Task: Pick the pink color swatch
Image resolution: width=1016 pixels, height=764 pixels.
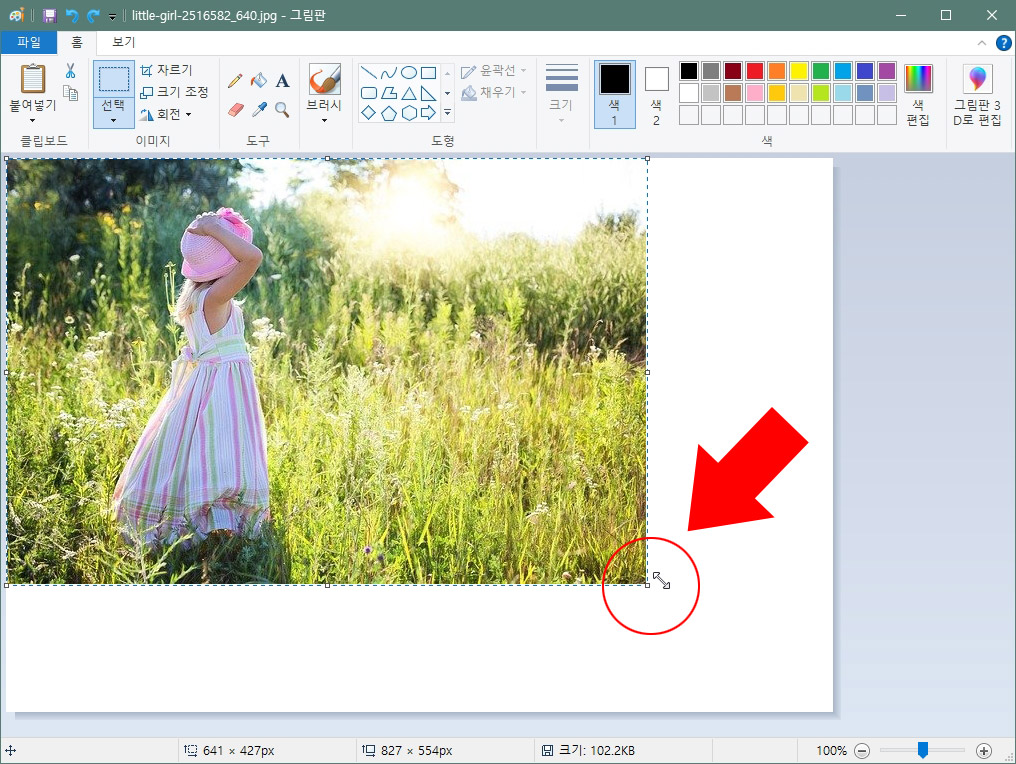Action: [x=755, y=93]
